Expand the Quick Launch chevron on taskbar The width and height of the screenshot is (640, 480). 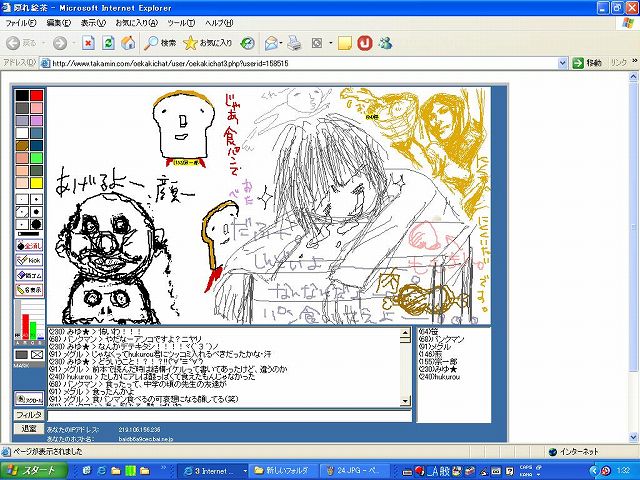[x=164, y=468]
